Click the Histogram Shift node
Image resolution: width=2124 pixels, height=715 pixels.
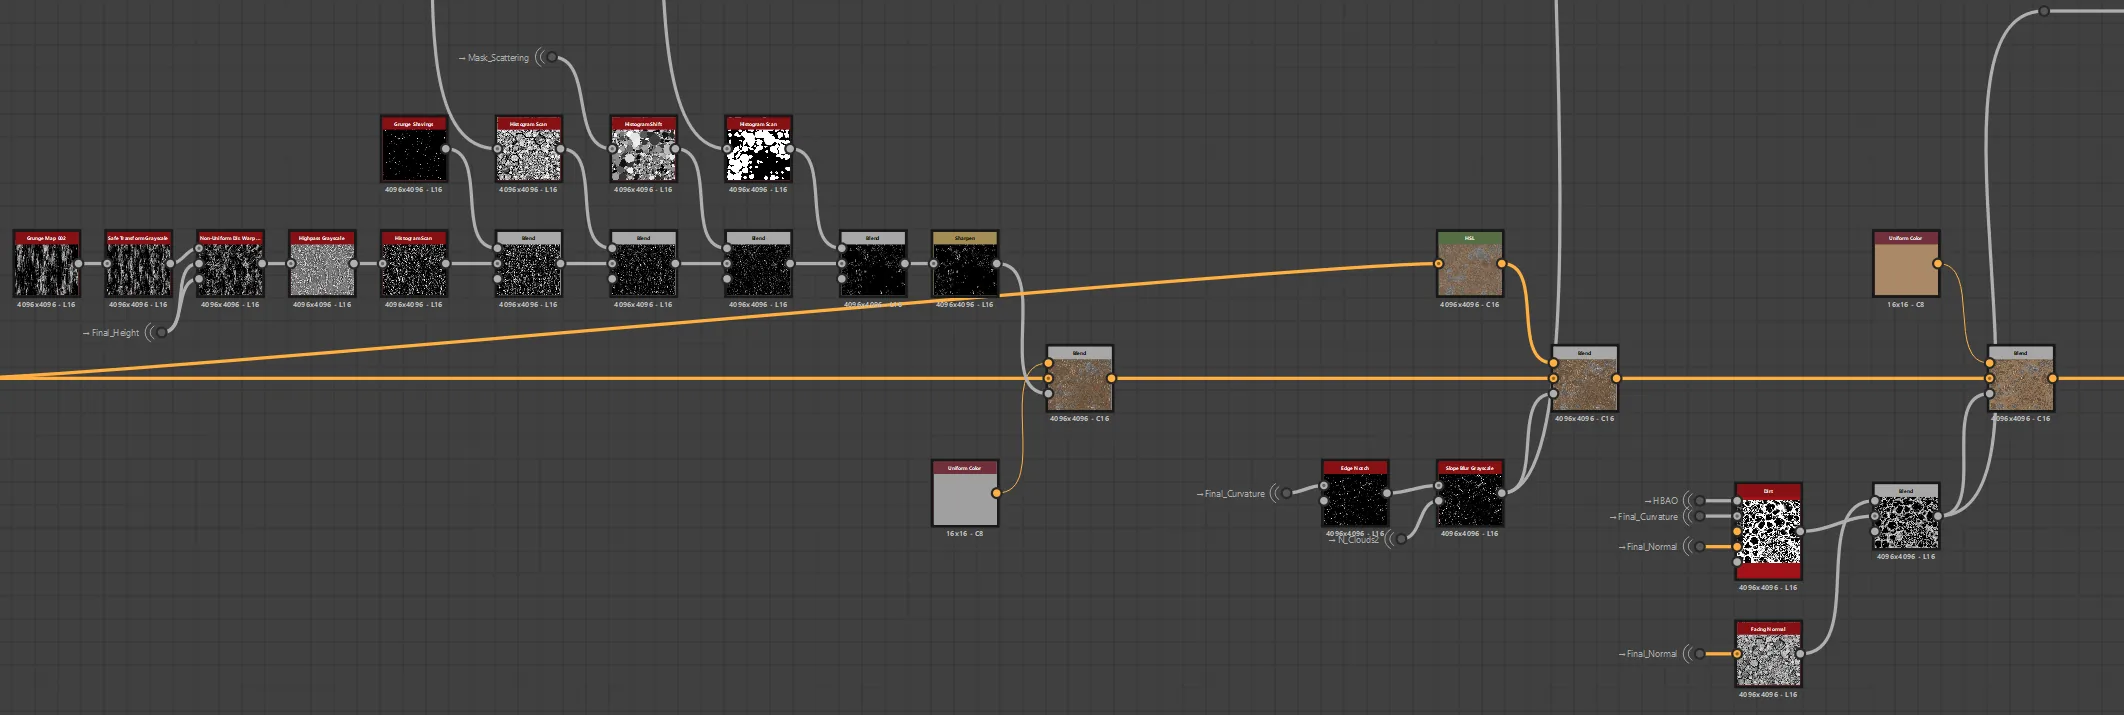[x=644, y=149]
